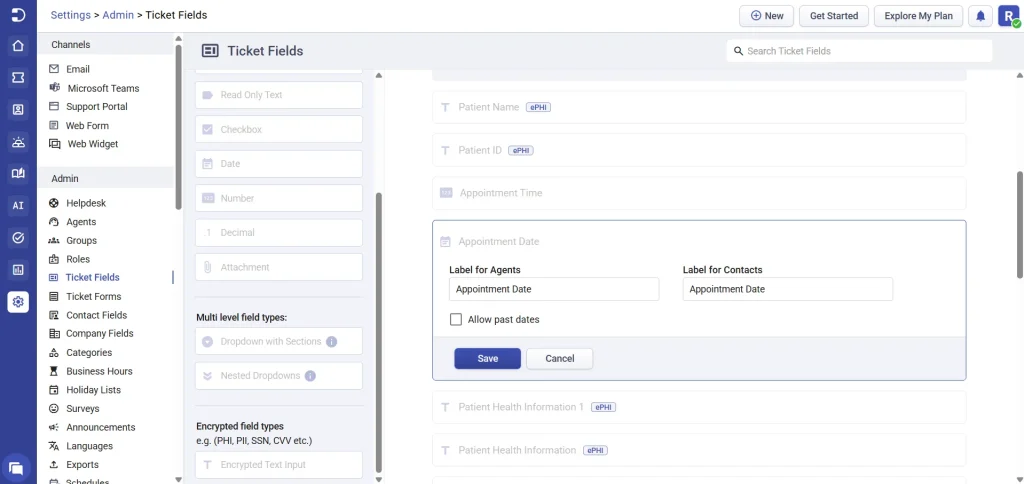Open Groups admin page
The width and height of the screenshot is (1024, 484).
point(81,240)
